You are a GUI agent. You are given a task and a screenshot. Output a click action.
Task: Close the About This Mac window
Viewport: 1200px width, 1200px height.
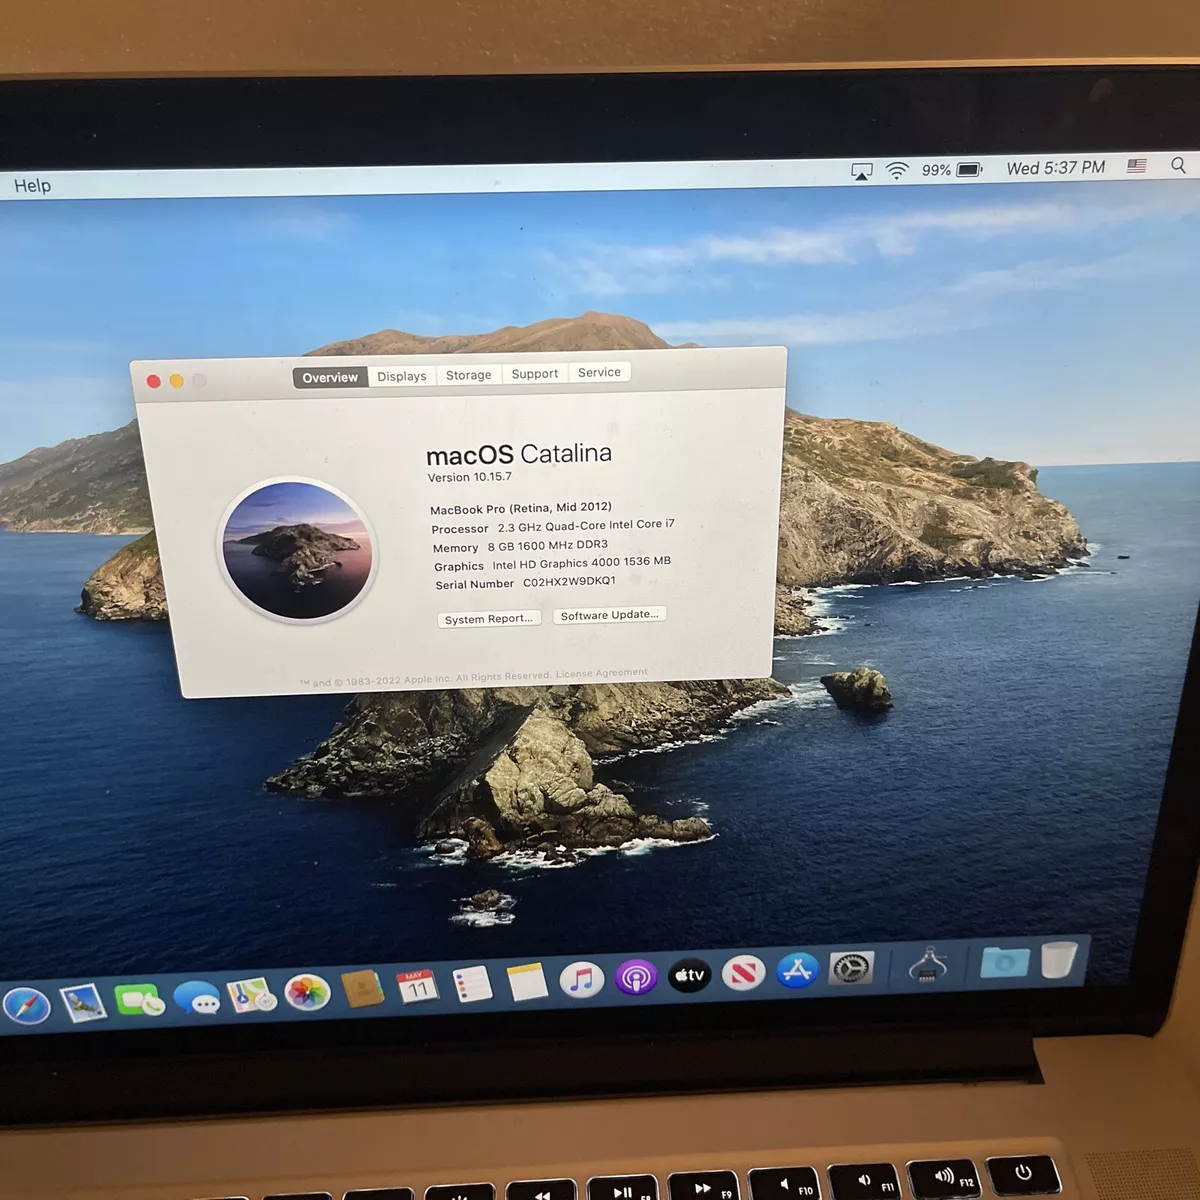153,381
